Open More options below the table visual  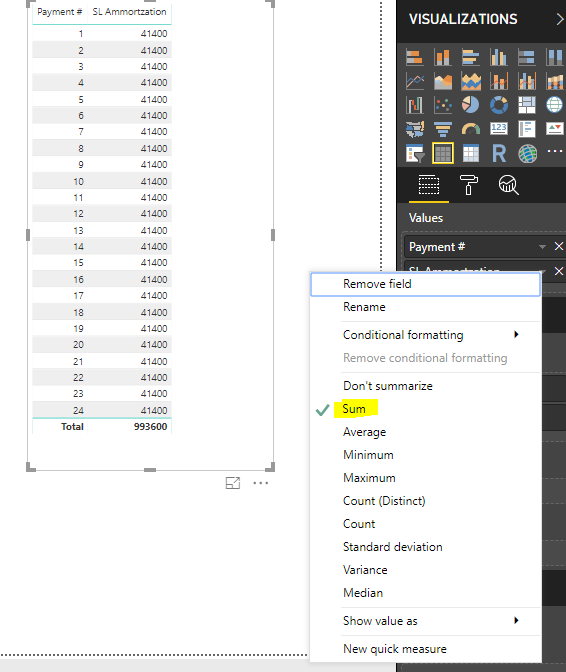tap(261, 483)
